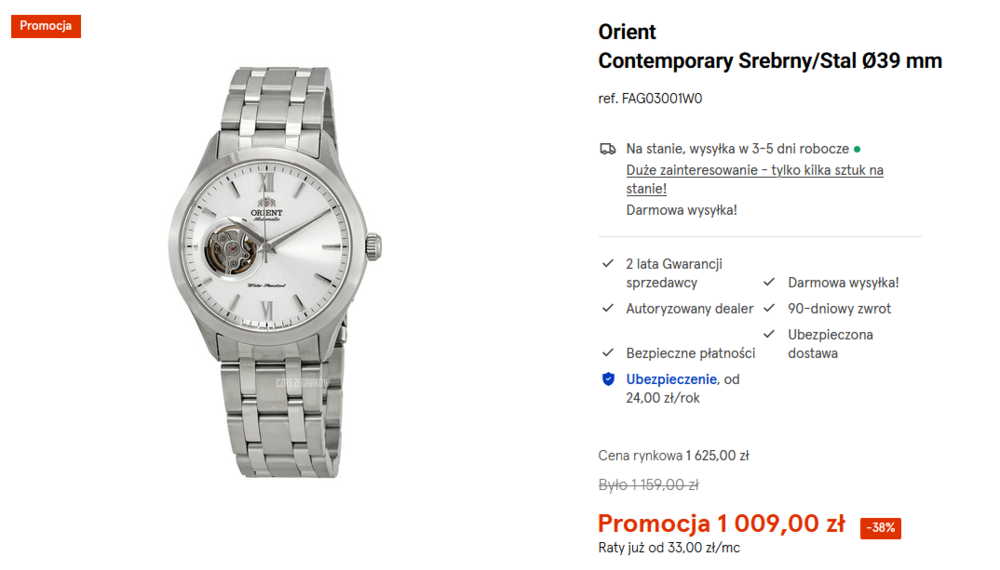The height and width of the screenshot is (570, 1000).
Task: Click the crossed-out Było 1 159,00 zł price
Action: [648, 485]
